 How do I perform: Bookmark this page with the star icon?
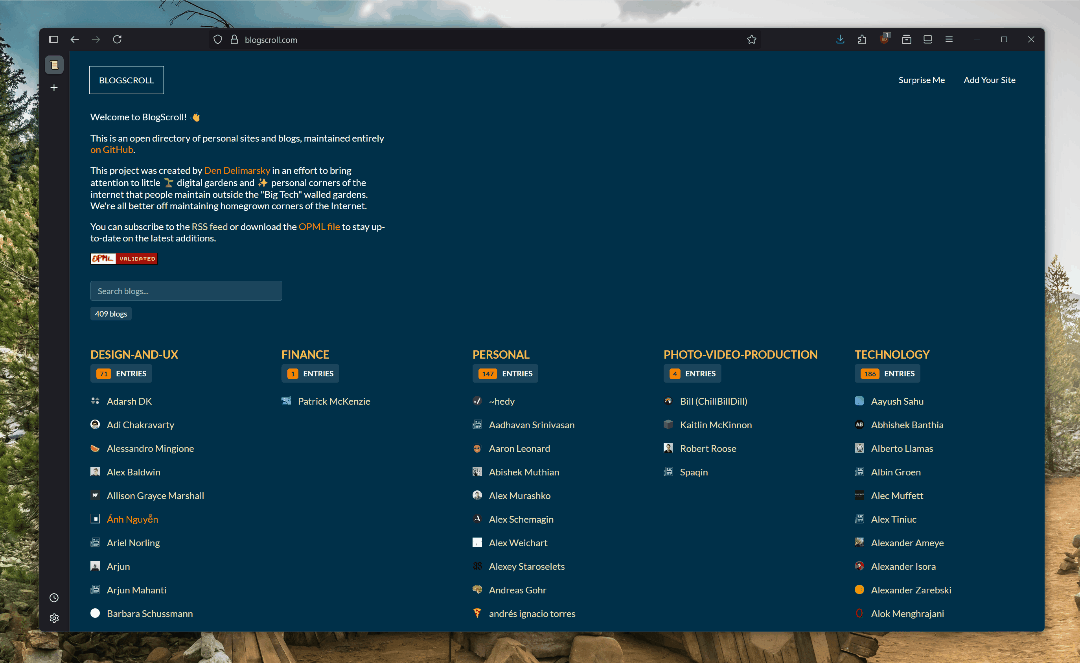click(x=751, y=40)
